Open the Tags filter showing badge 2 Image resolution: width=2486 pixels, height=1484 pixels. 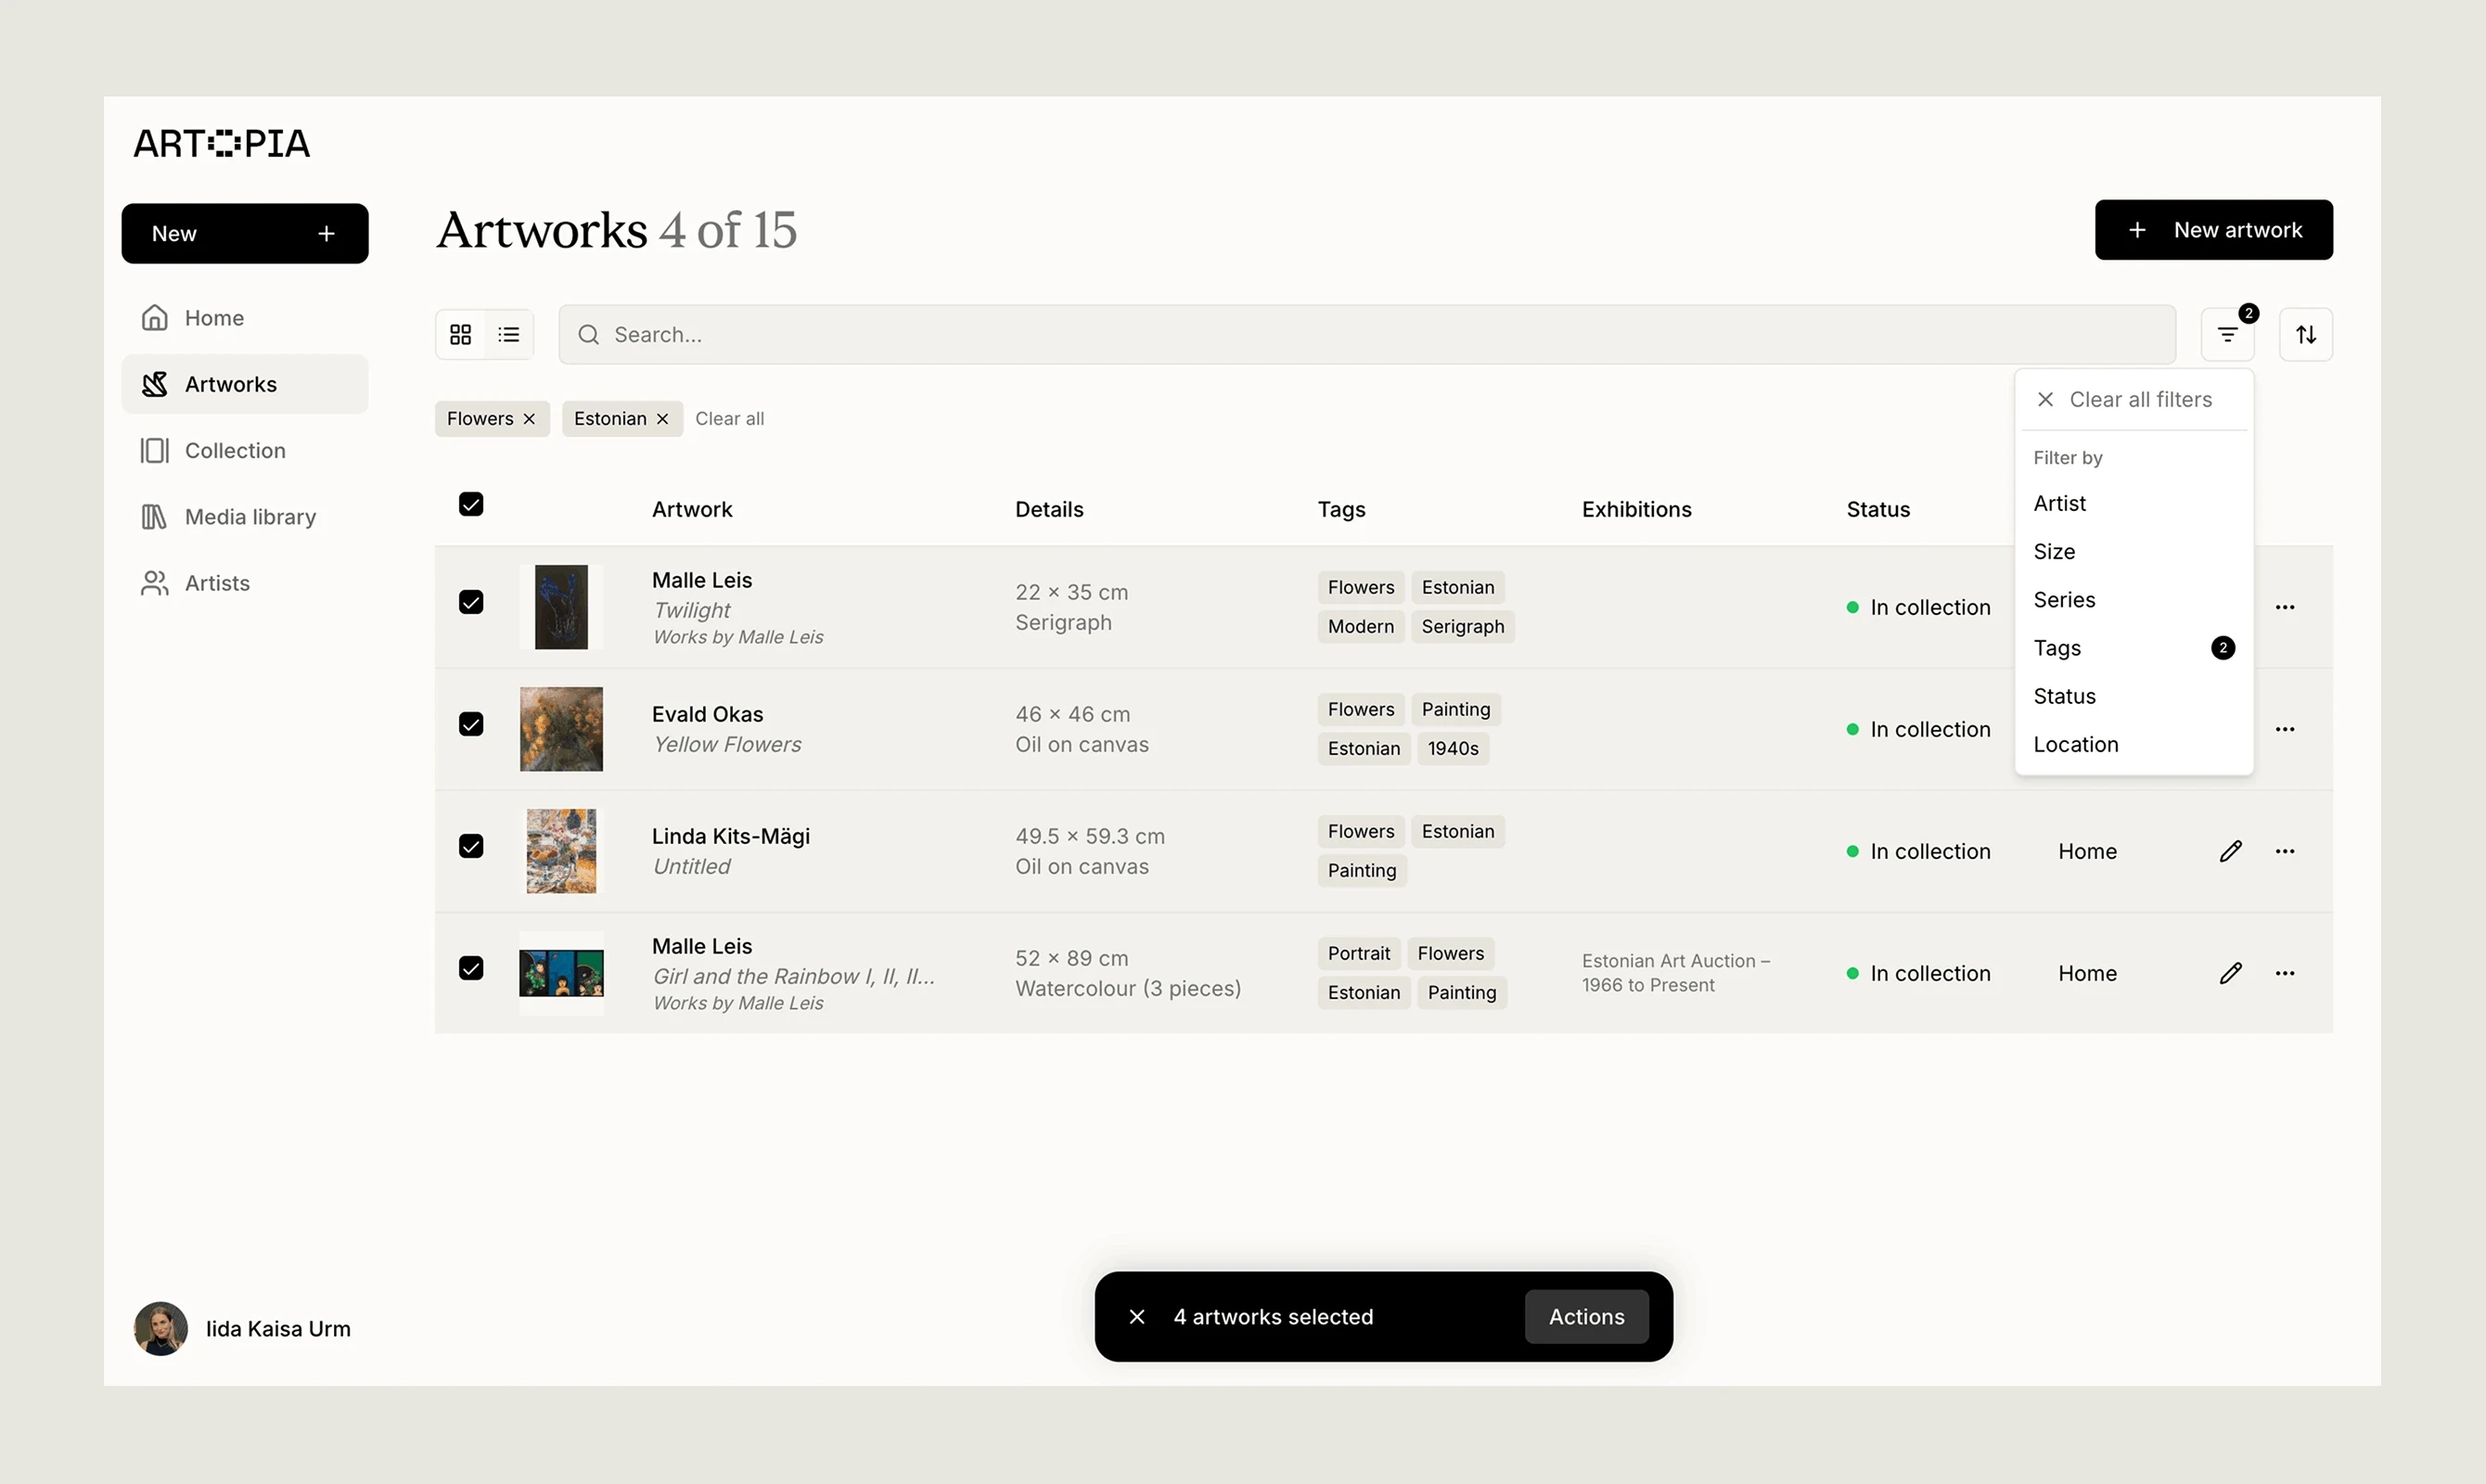[x=2057, y=648]
